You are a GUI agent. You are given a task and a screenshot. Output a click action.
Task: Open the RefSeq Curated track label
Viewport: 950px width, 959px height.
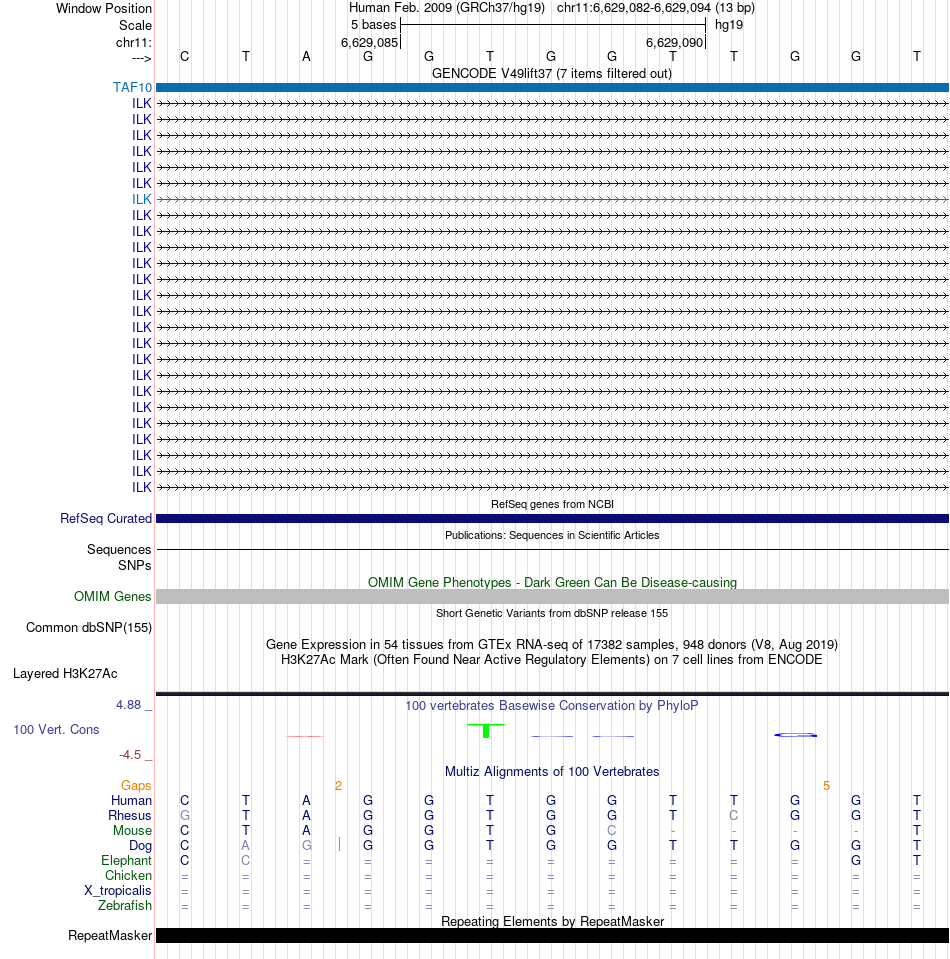pos(106,518)
